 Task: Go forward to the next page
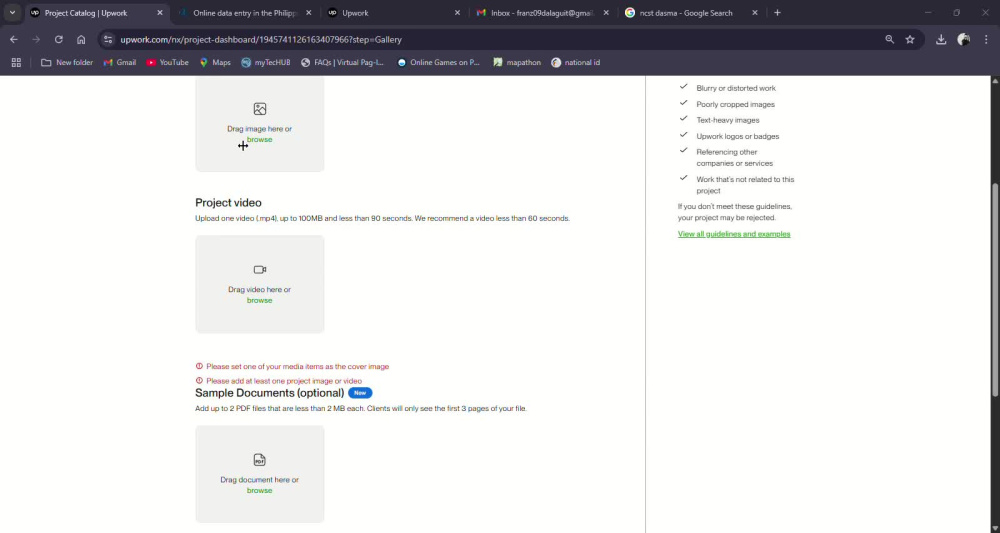36,40
